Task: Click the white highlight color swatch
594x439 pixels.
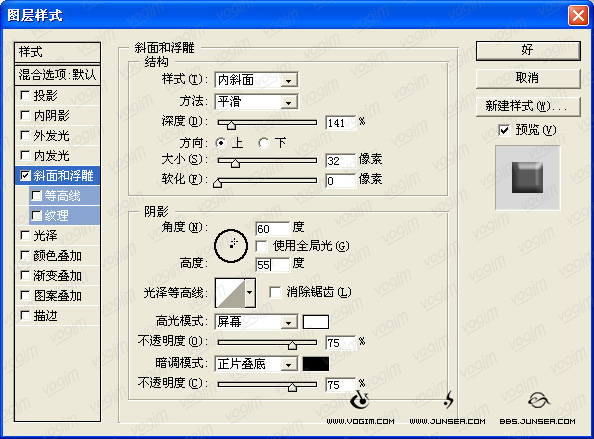Action: coord(316,322)
